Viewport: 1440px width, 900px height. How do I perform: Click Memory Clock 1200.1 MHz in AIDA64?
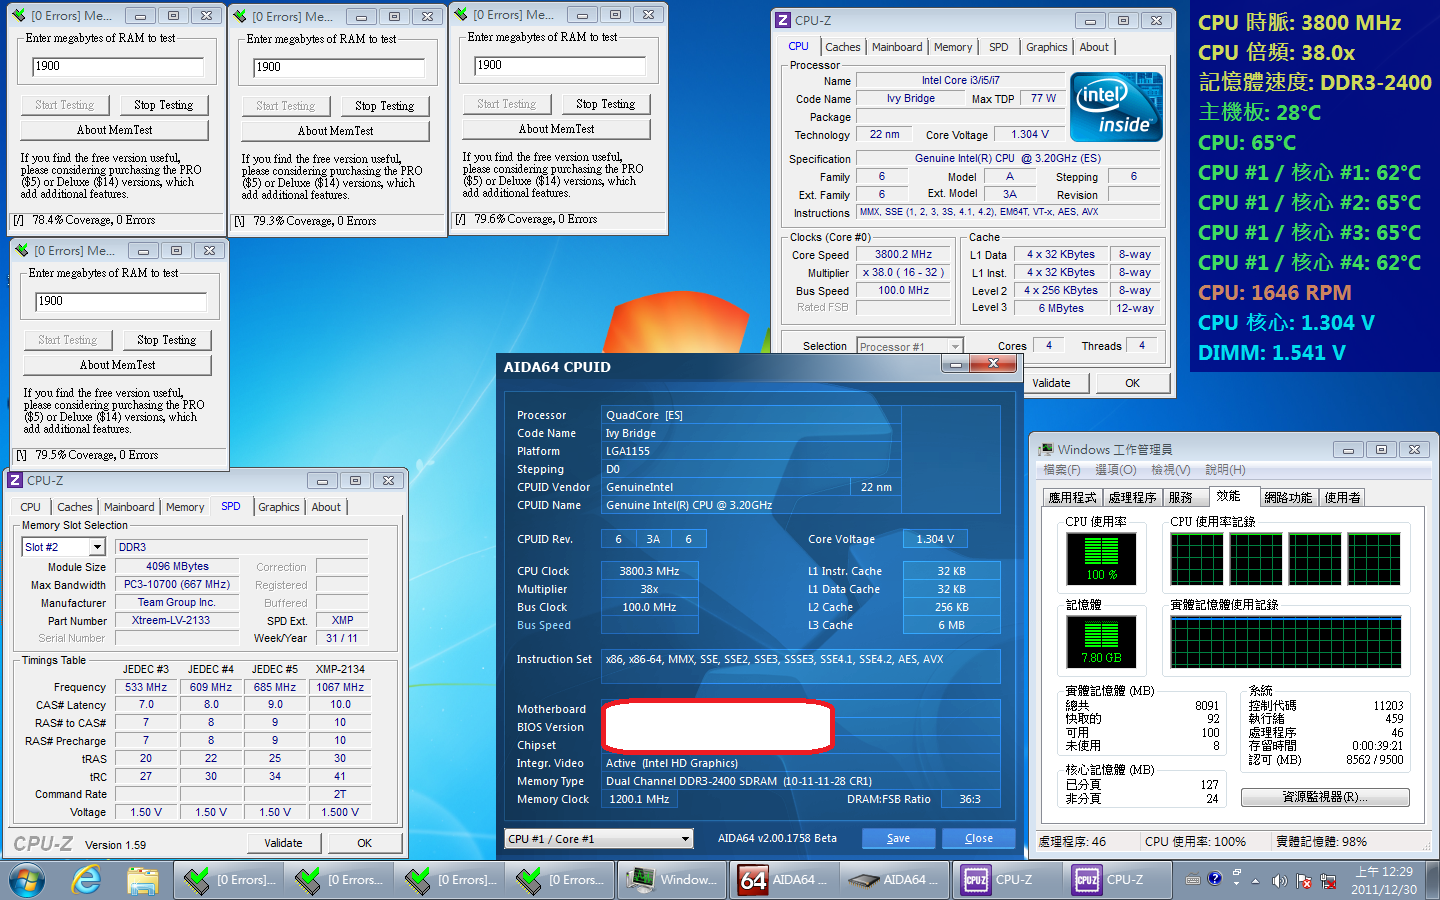(x=639, y=799)
